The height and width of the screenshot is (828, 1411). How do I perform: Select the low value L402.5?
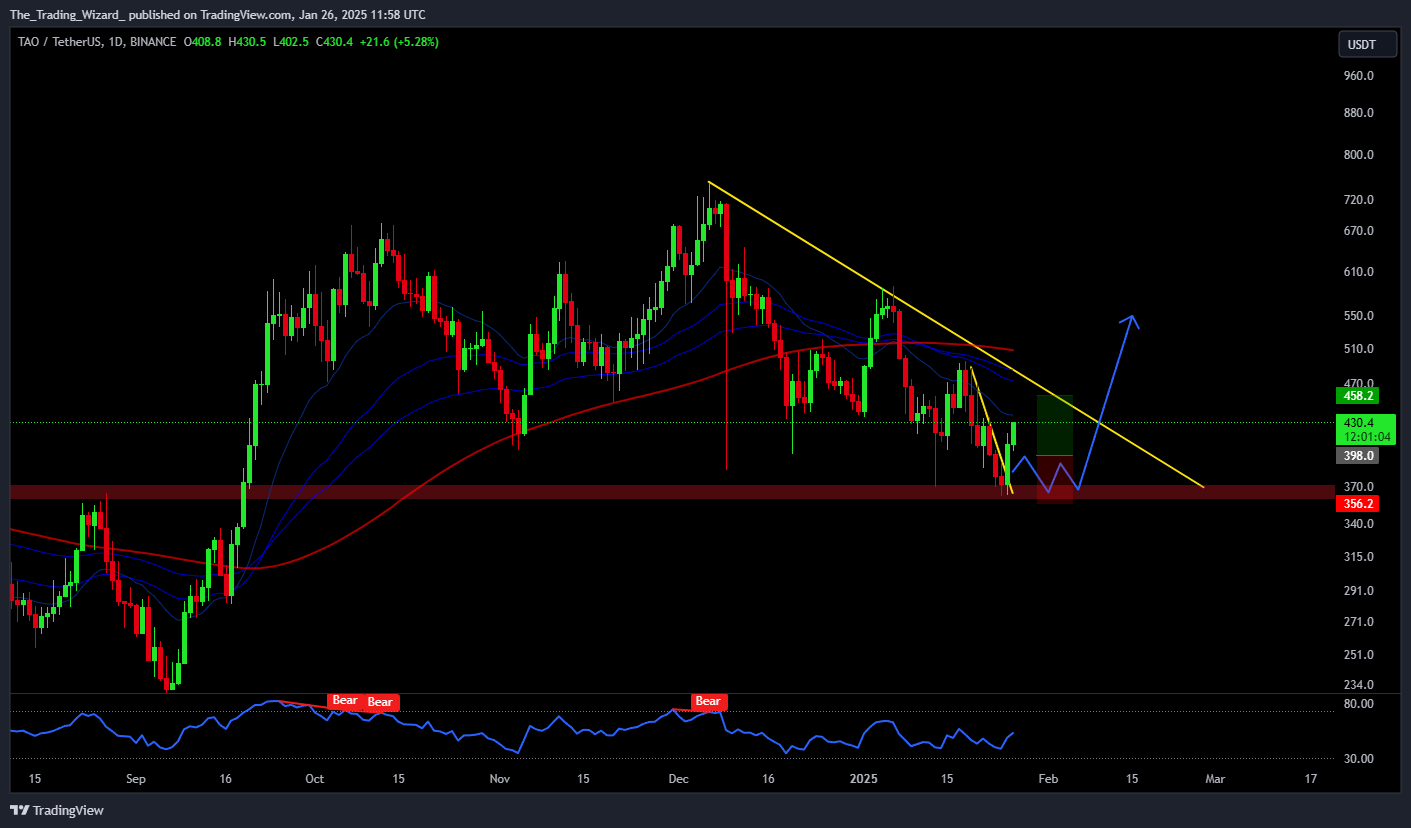(291, 42)
